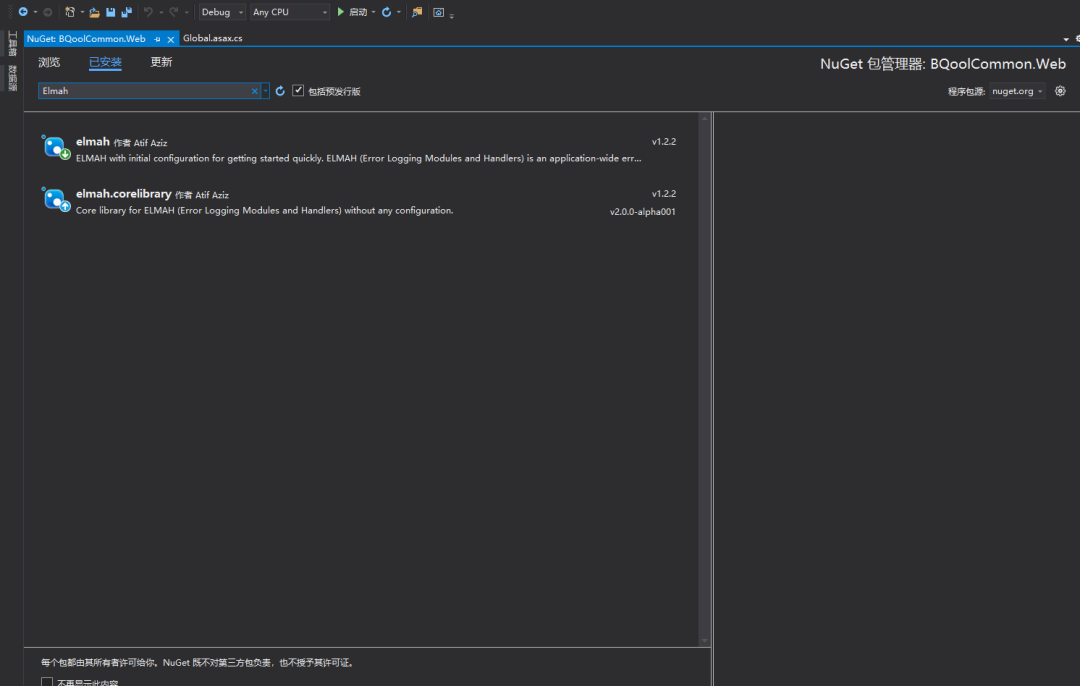This screenshot has width=1080, height=686.
Task: Open the 浏览 (Browse) tab
Action: (x=49, y=63)
